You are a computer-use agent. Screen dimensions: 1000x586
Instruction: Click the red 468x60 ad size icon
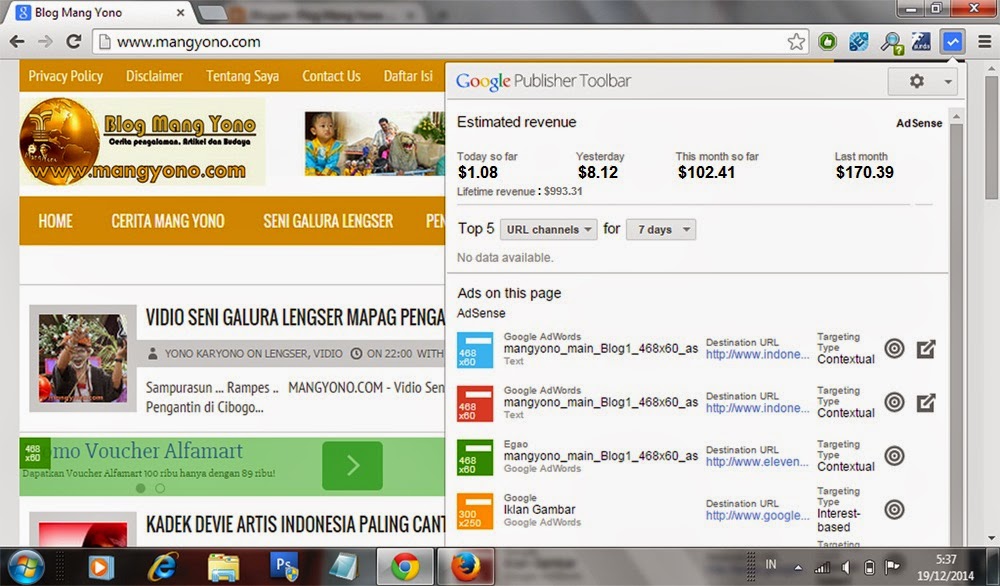tap(474, 404)
